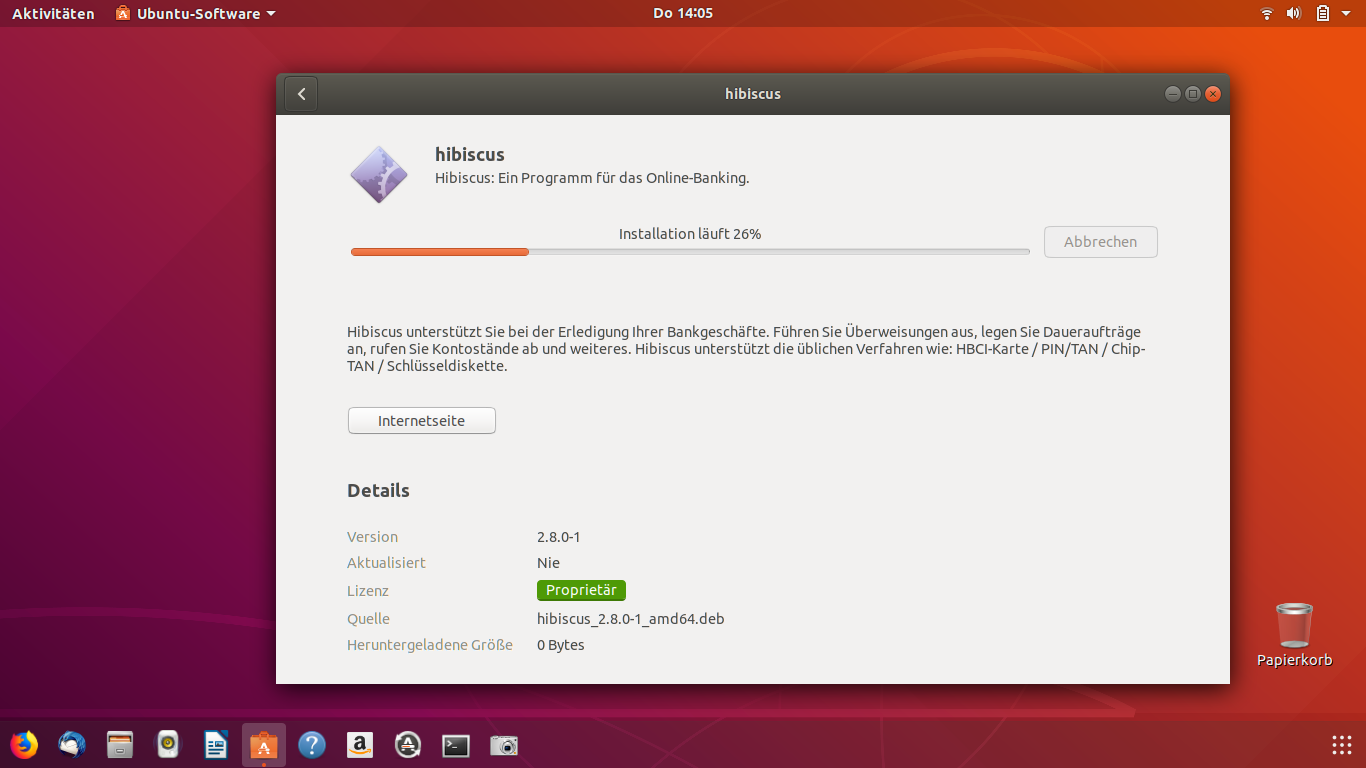Click 'Hibiscus: Ein Programm für das Online-Banking.' subtitle
This screenshot has height=768, width=1366.
(x=592, y=178)
